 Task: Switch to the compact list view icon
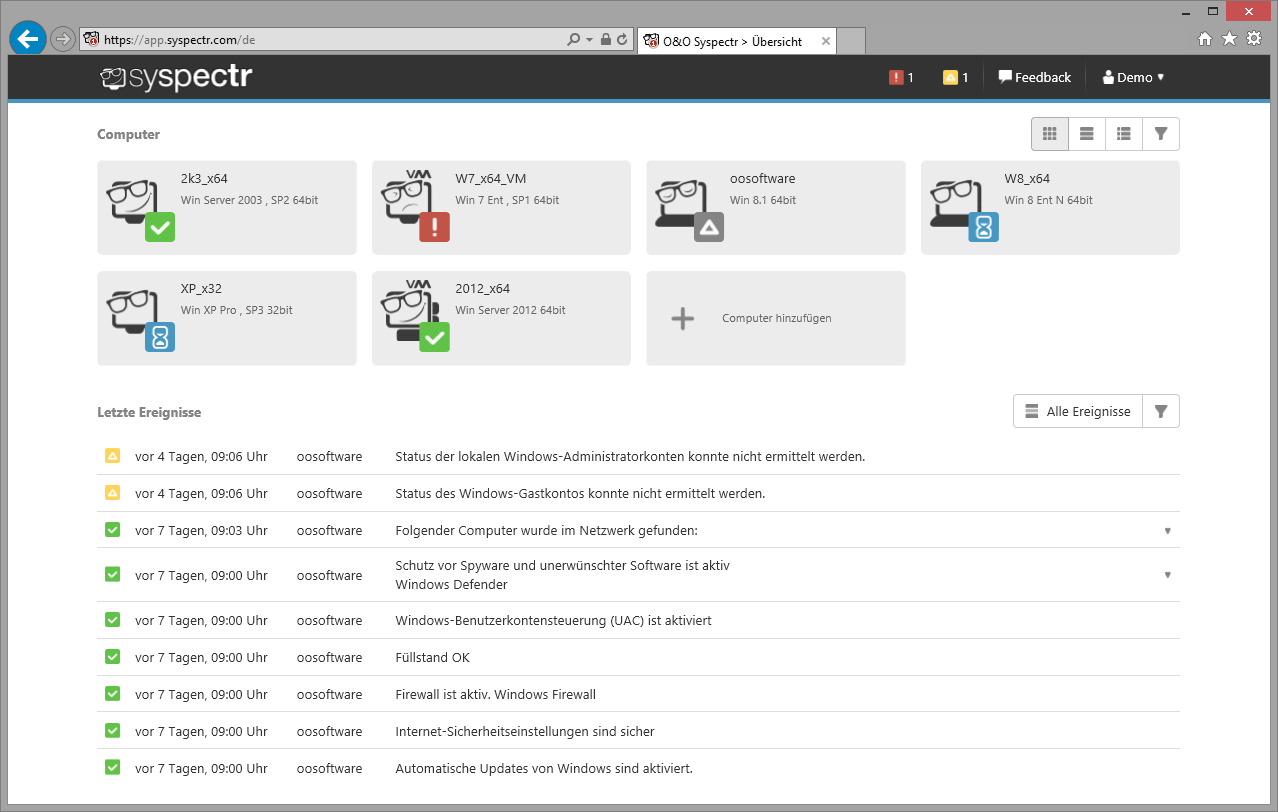coord(1087,133)
